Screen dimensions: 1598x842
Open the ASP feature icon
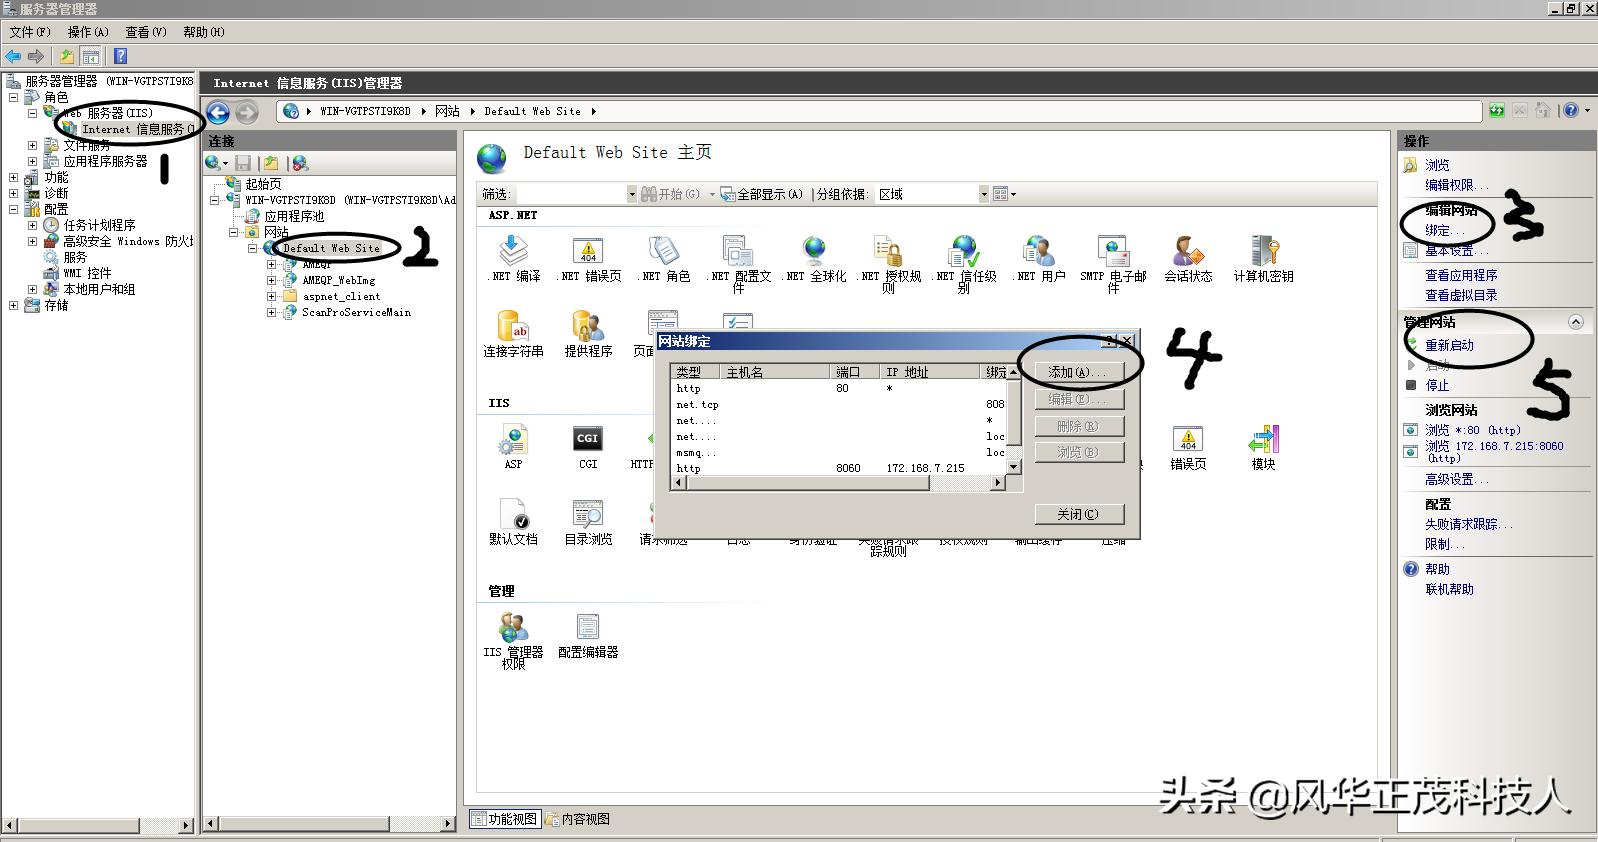click(x=513, y=439)
